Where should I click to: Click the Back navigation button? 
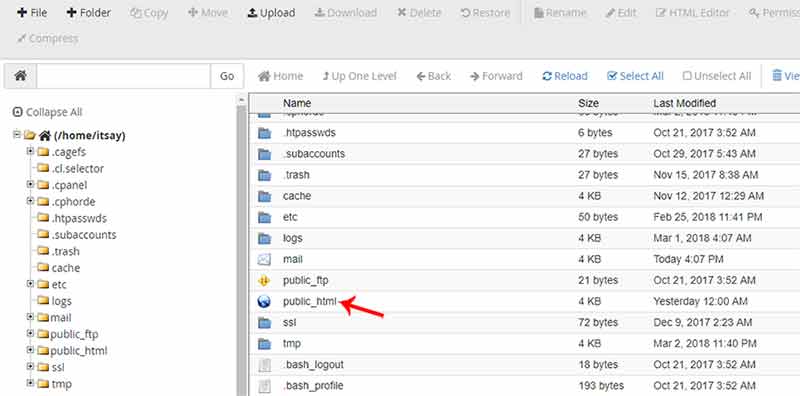point(434,76)
